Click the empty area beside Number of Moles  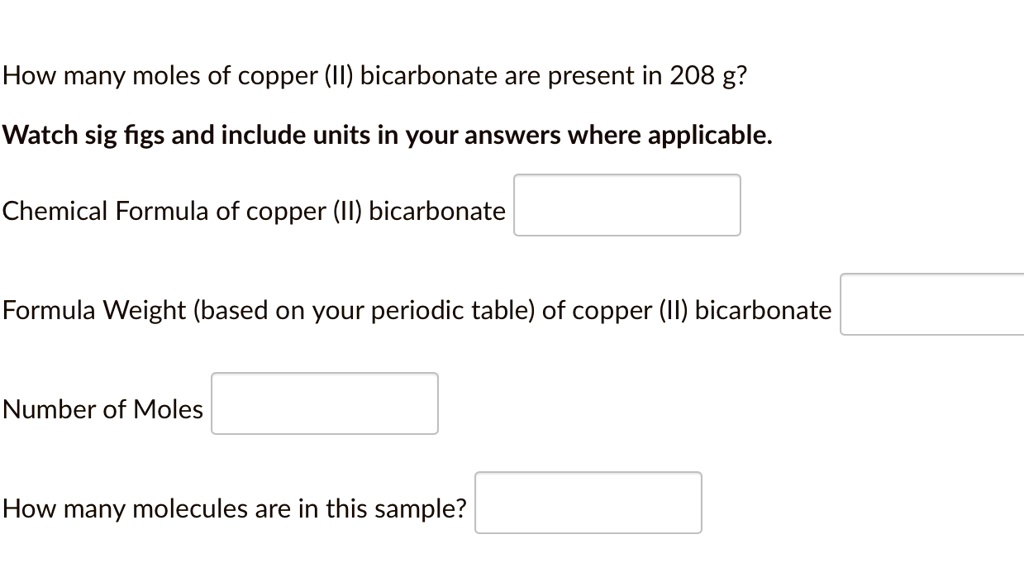324,403
